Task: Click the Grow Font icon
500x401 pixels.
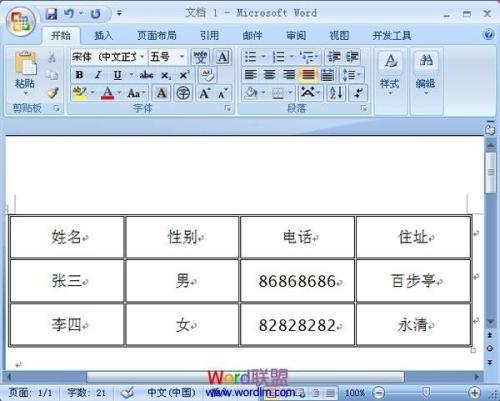Action: click(204, 93)
